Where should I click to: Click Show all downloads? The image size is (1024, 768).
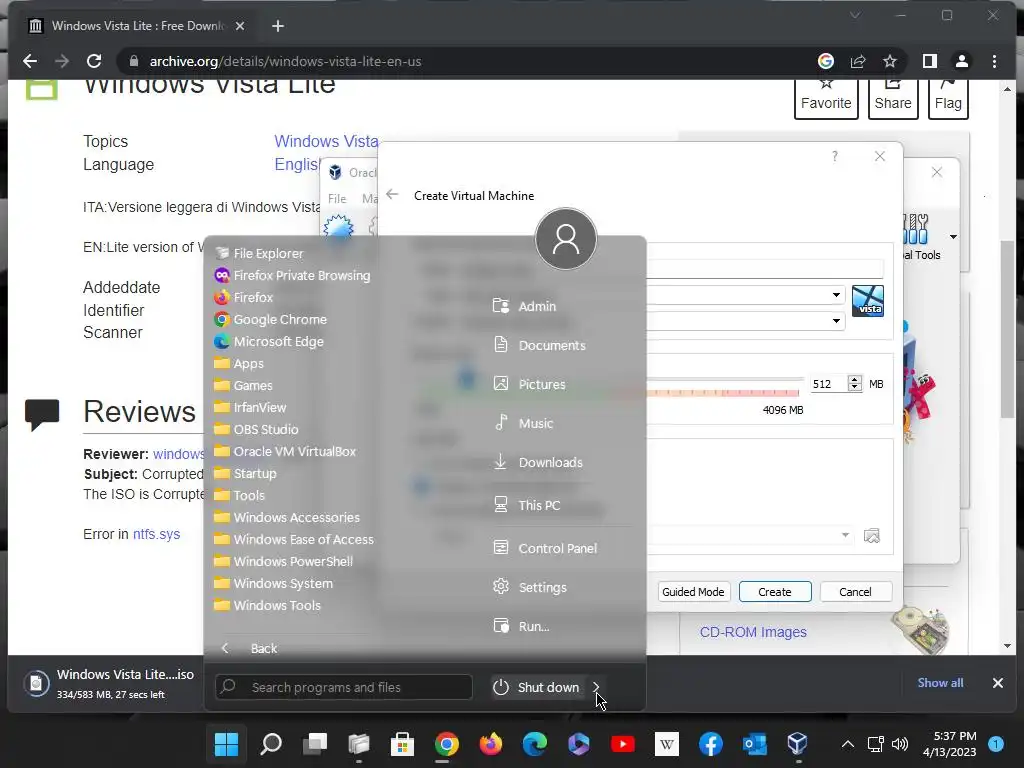click(x=940, y=682)
